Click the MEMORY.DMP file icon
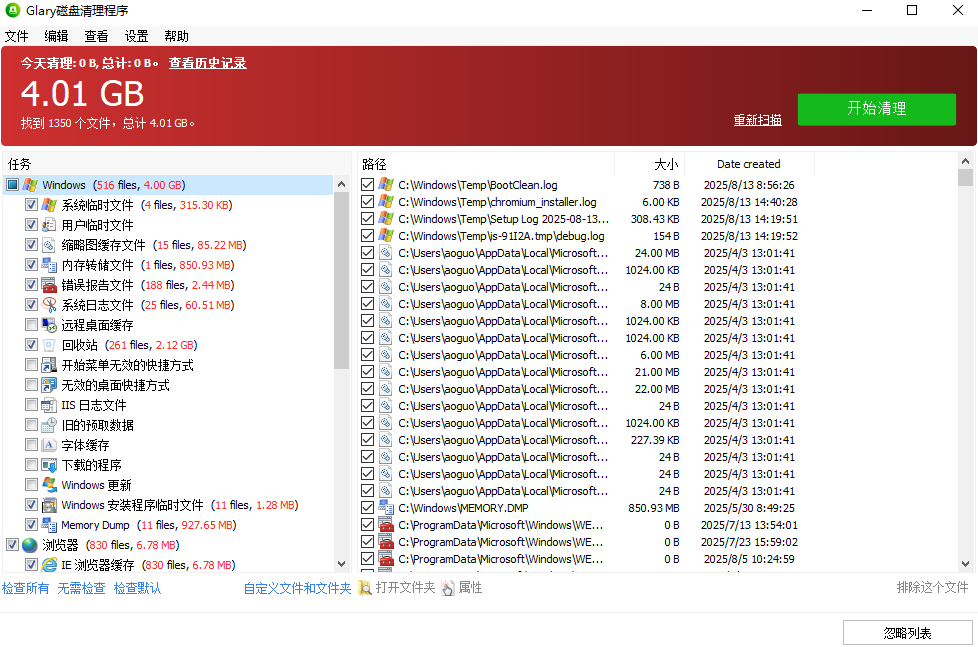 point(386,508)
